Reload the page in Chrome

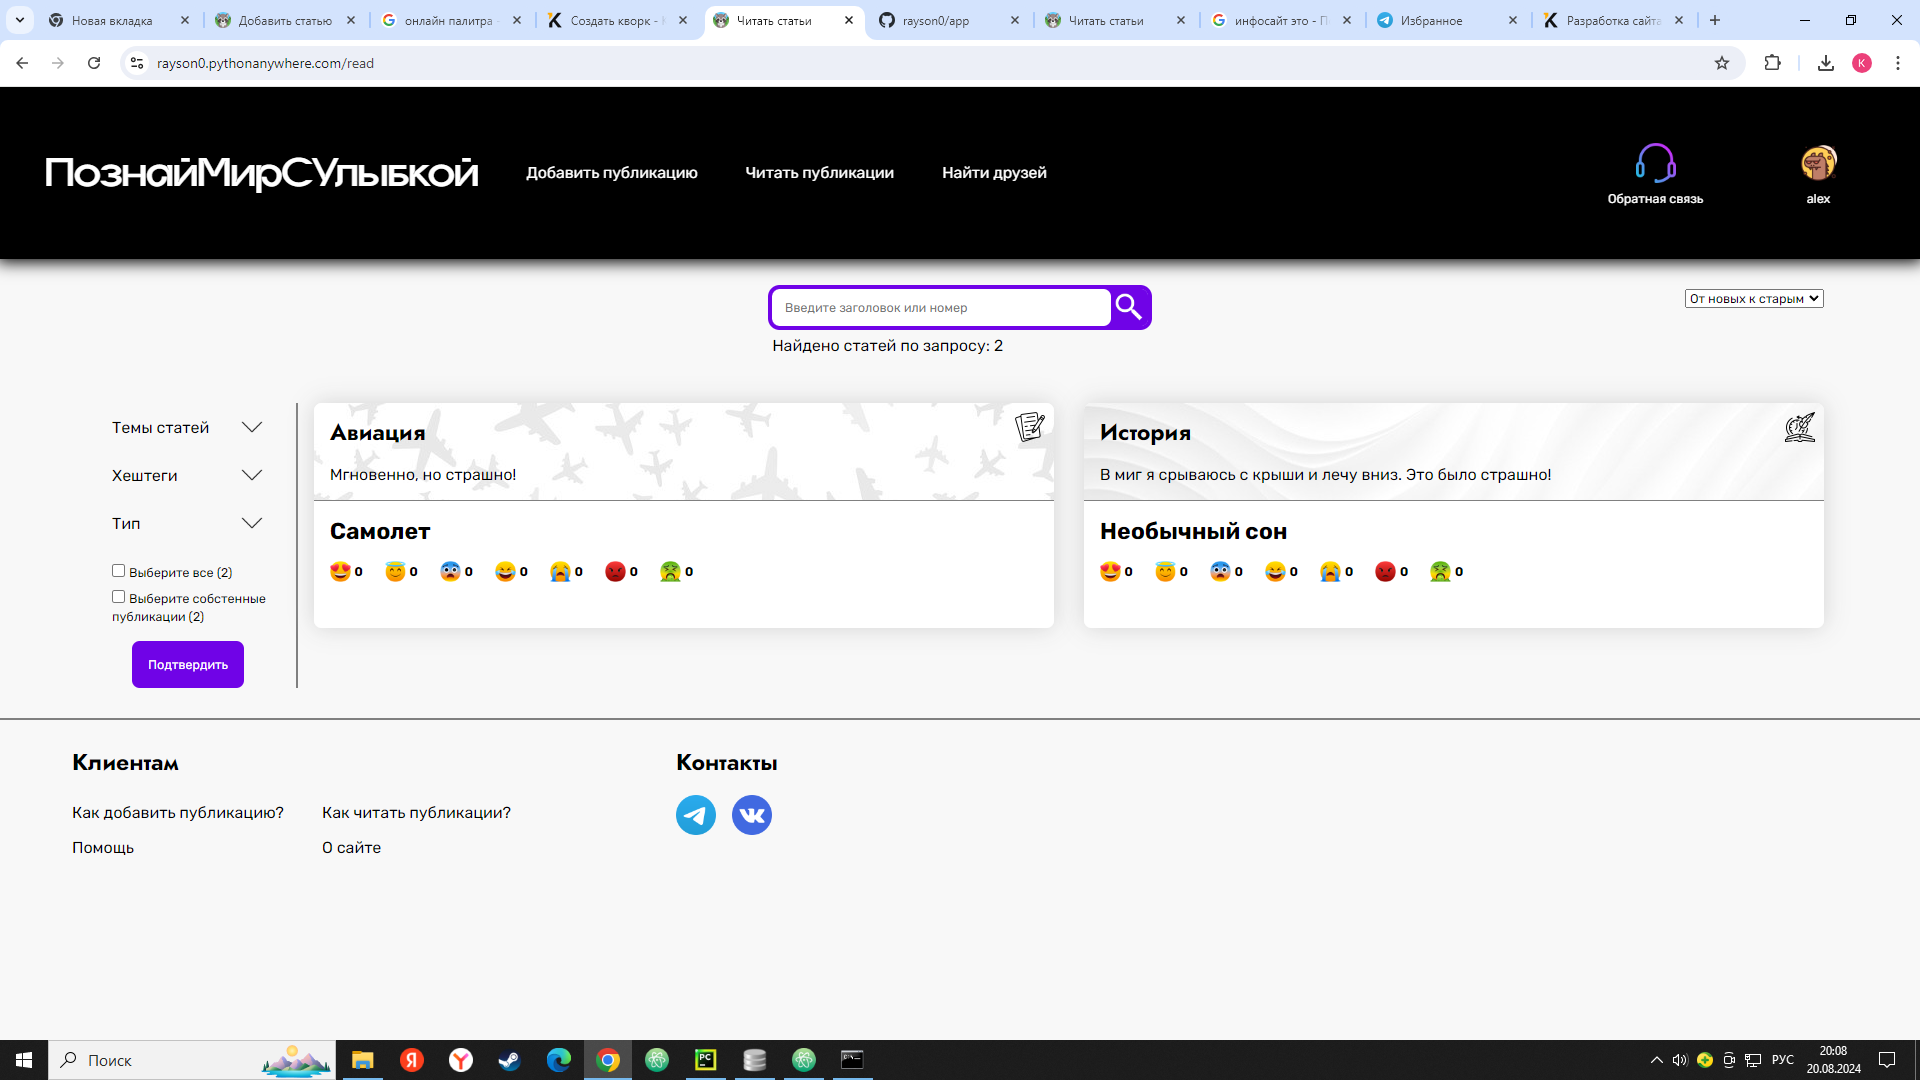point(94,63)
